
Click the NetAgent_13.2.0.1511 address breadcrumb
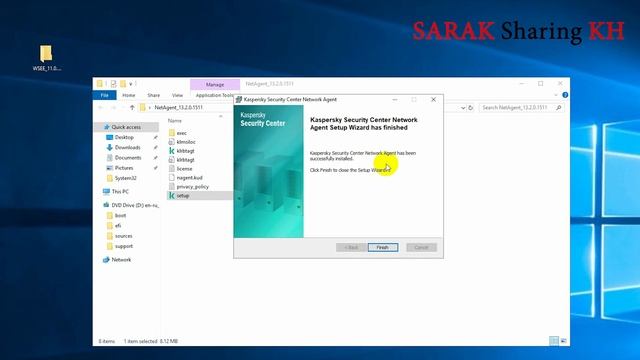(178, 107)
